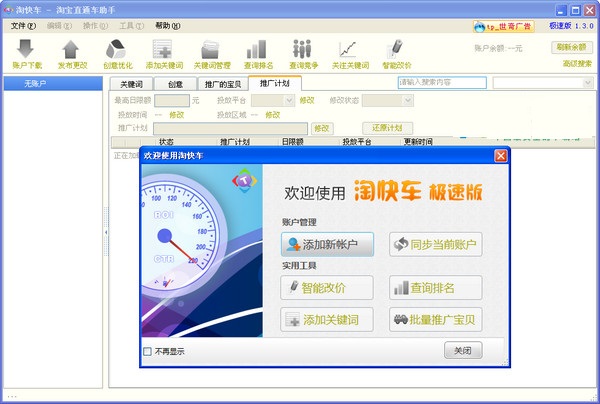The height and width of the screenshot is (404, 600).
Task: Click the 高级搜索 link
Action: point(577,64)
